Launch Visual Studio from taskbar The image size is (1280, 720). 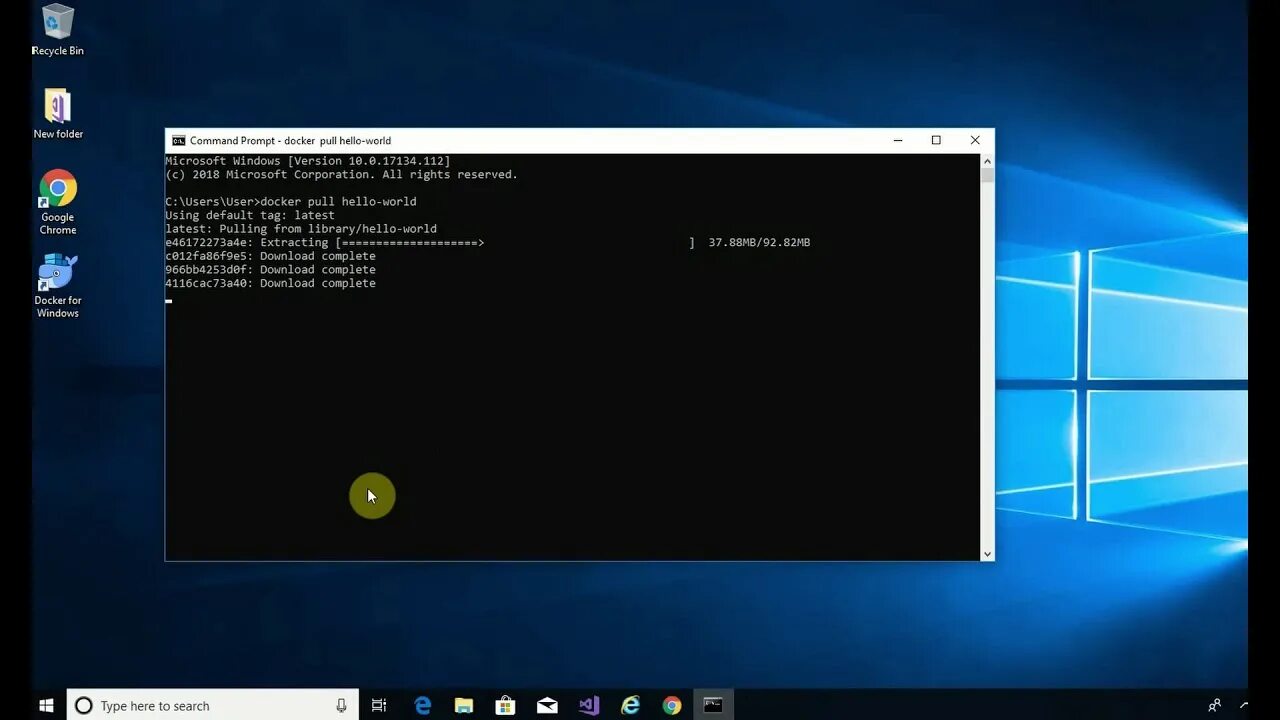click(588, 706)
